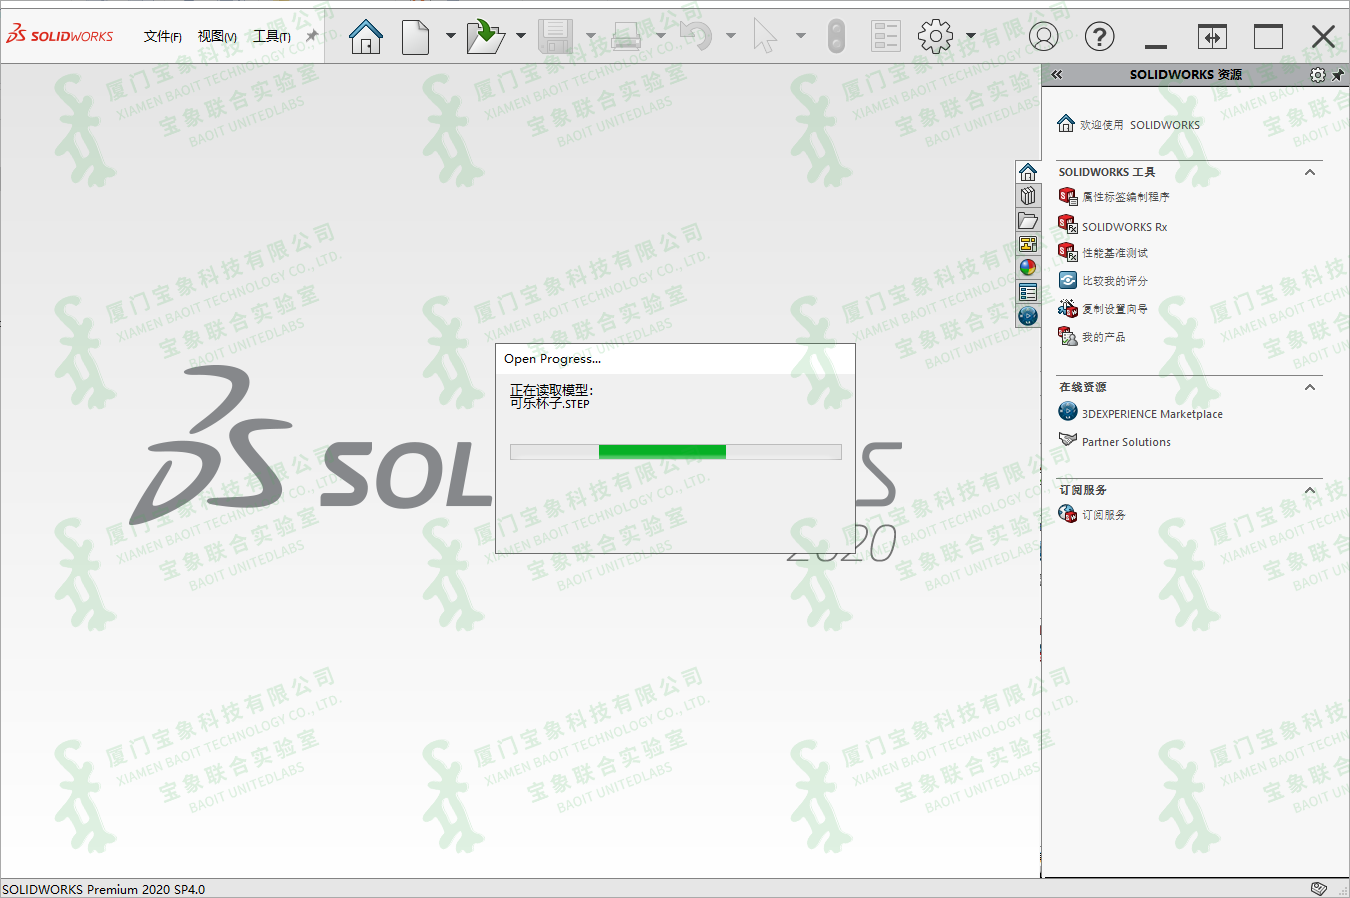The height and width of the screenshot is (898, 1350).
Task: Select the View Palette tab icon
Action: pos(1028,244)
